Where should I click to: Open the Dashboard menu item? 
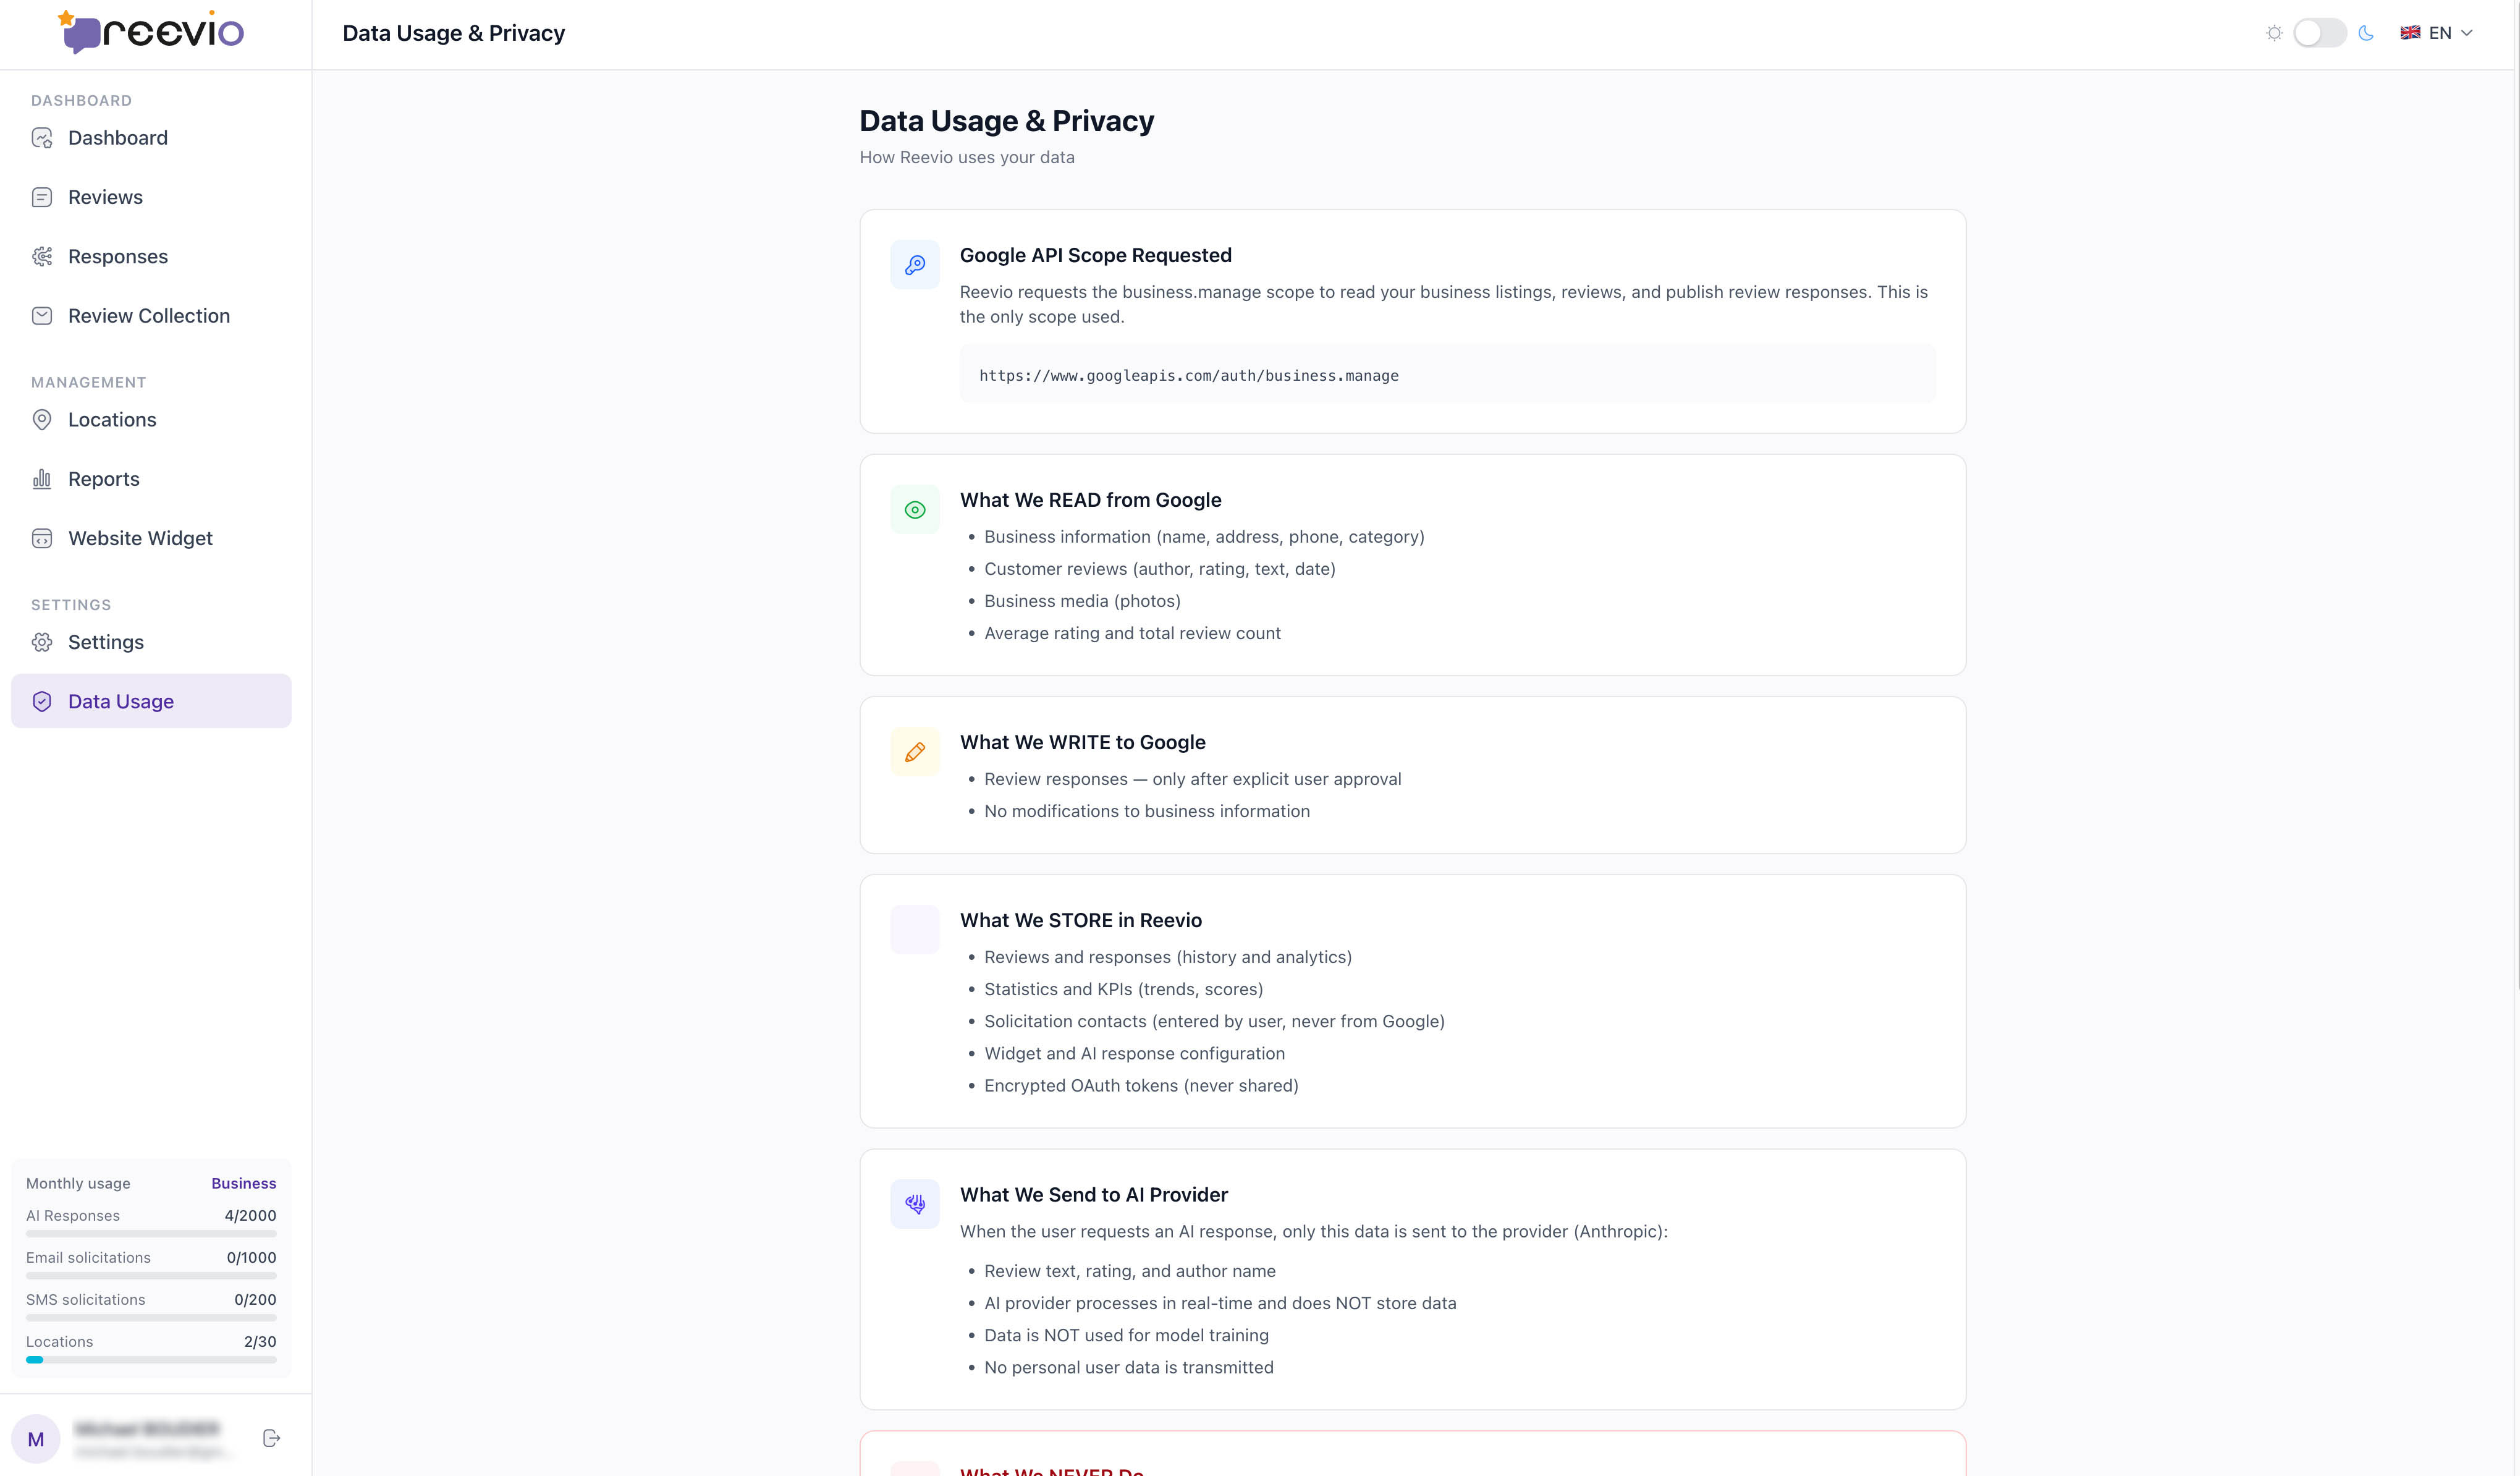[118, 138]
